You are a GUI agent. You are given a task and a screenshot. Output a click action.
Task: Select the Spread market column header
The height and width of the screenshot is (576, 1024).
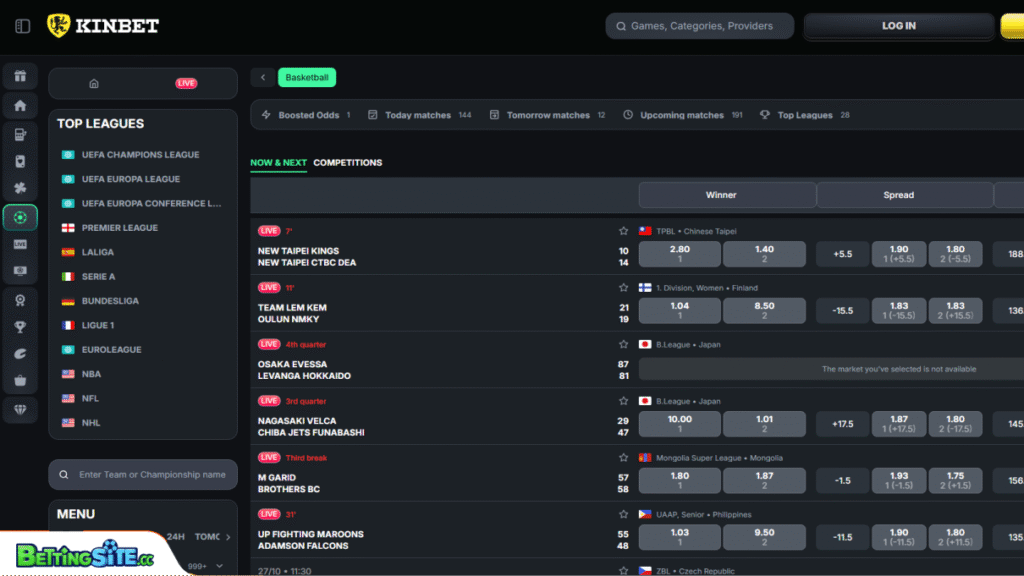pyautogui.click(x=904, y=195)
